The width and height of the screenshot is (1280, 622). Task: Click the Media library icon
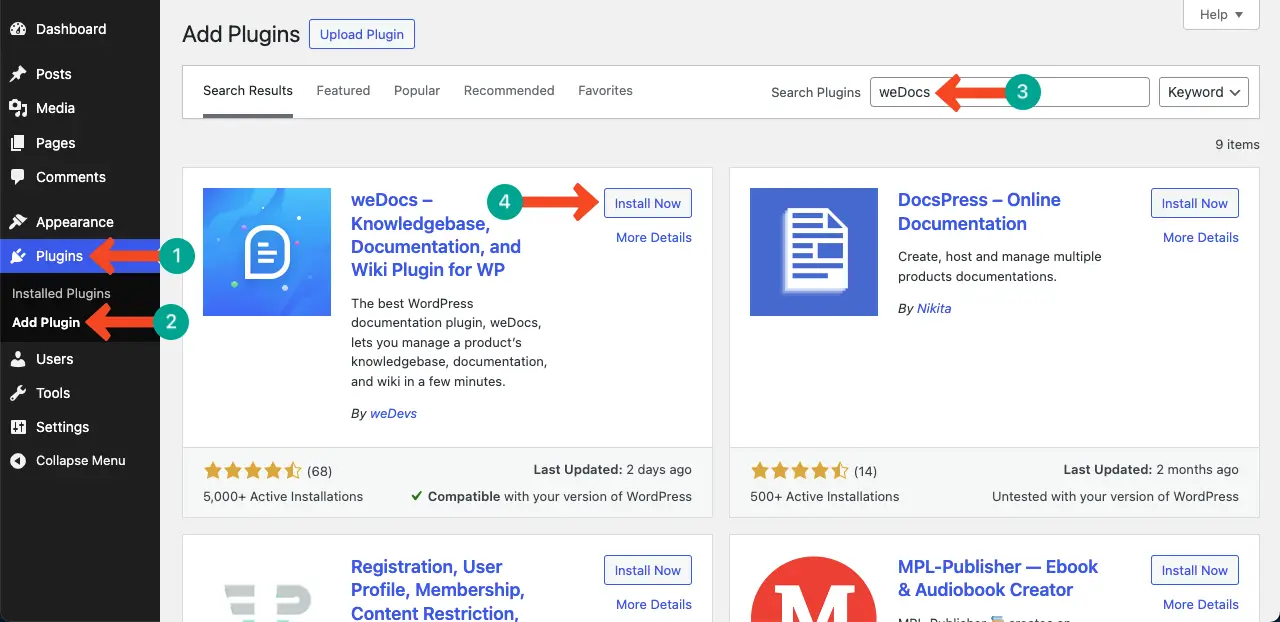click(x=18, y=108)
